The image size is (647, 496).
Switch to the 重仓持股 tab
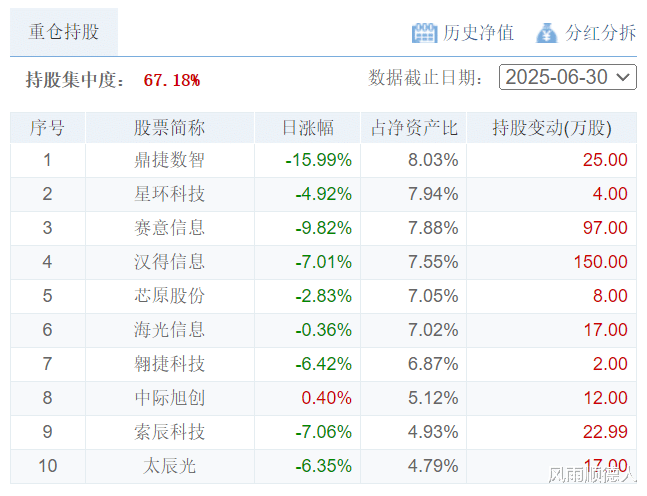[64, 32]
